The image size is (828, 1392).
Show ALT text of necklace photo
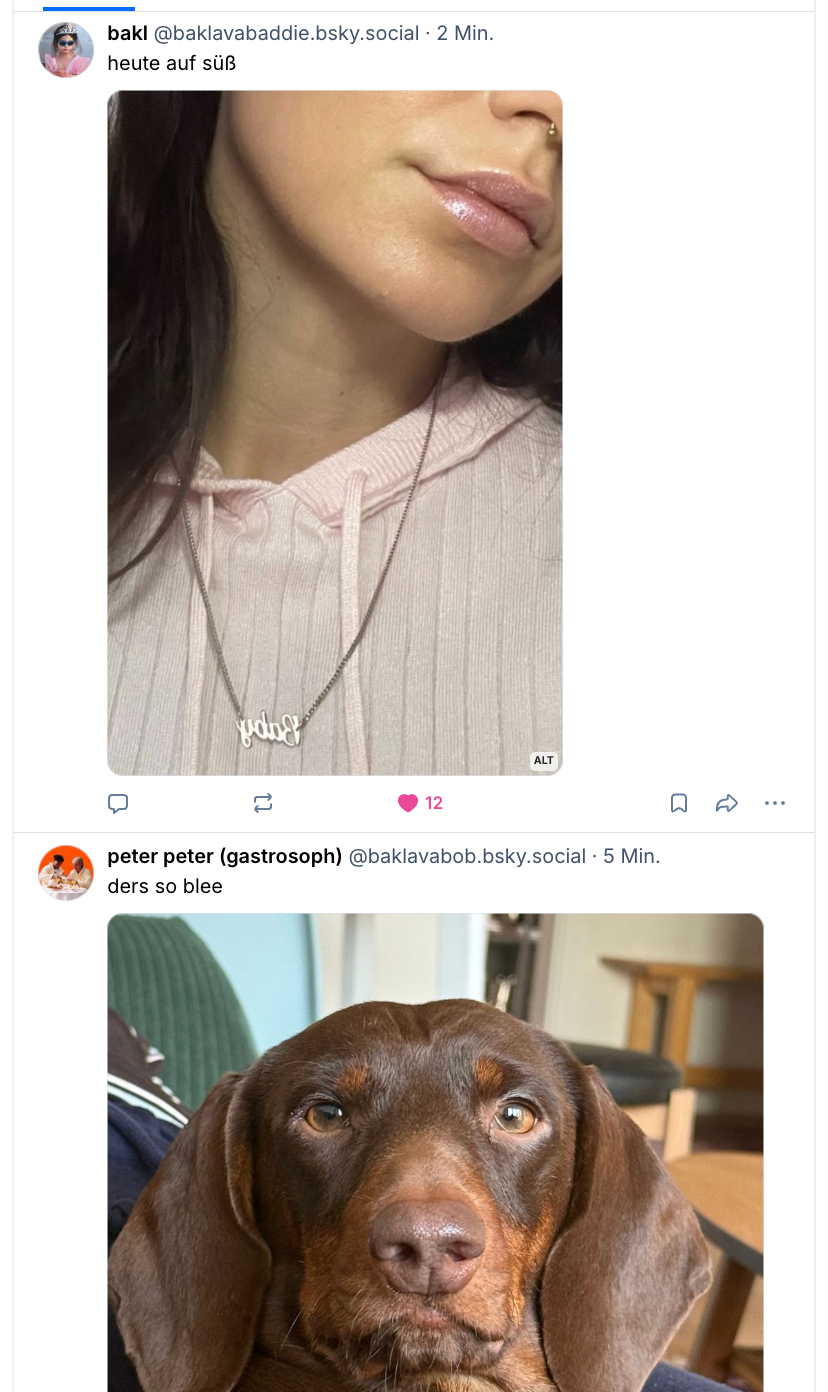pyautogui.click(x=543, y=761)
